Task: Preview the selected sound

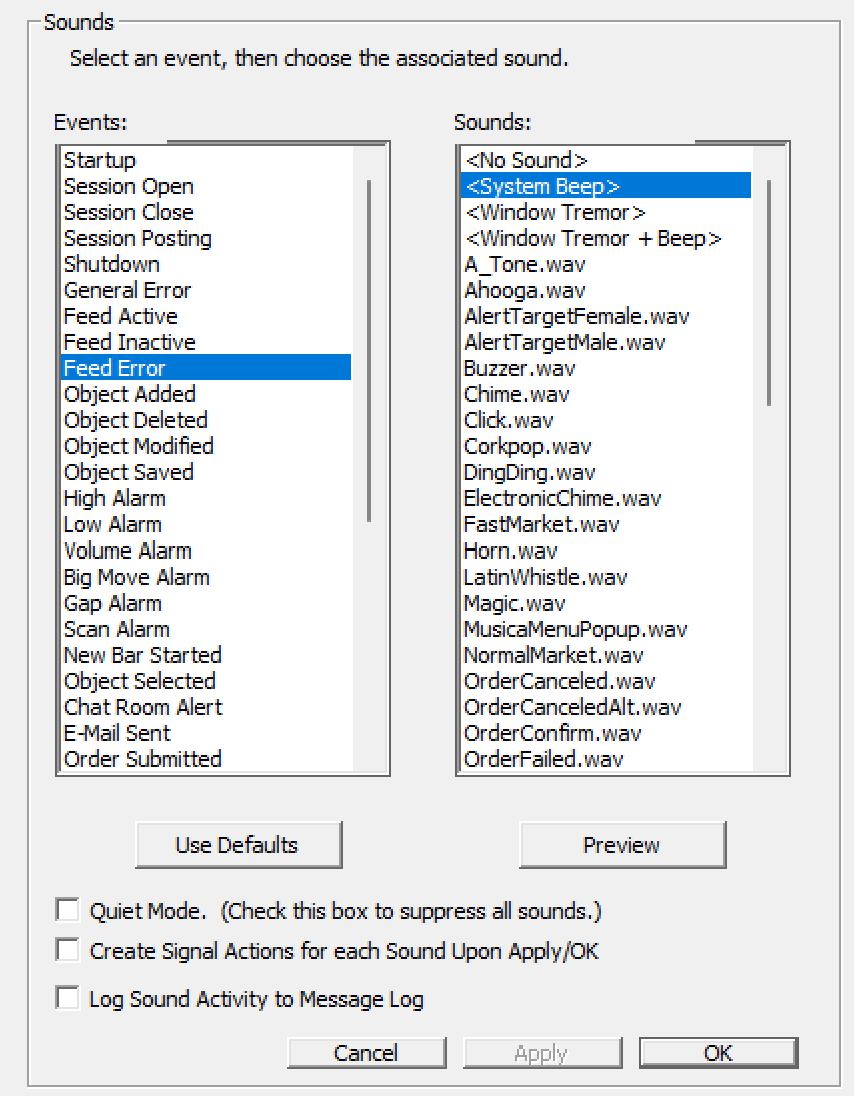Action: click(622, 844)
